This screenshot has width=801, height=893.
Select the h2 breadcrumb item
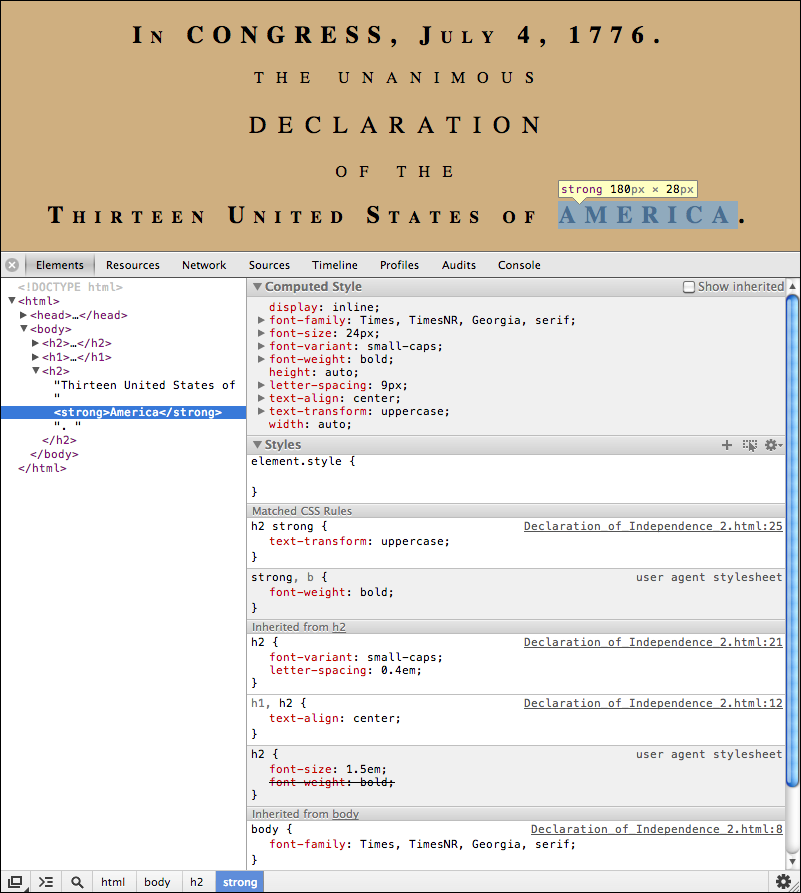click(197, 881)
